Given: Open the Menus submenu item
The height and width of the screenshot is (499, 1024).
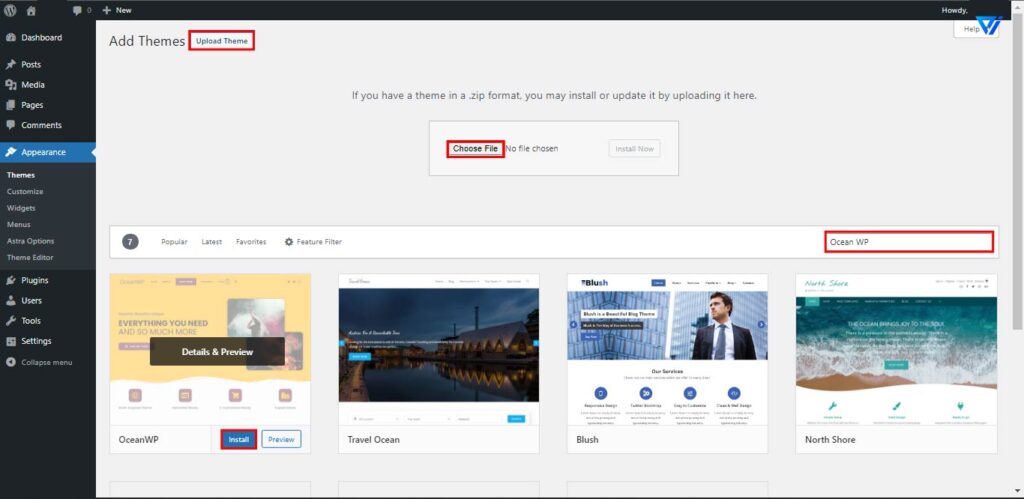Looking at the screenshot, I should (x=18, y=224).
